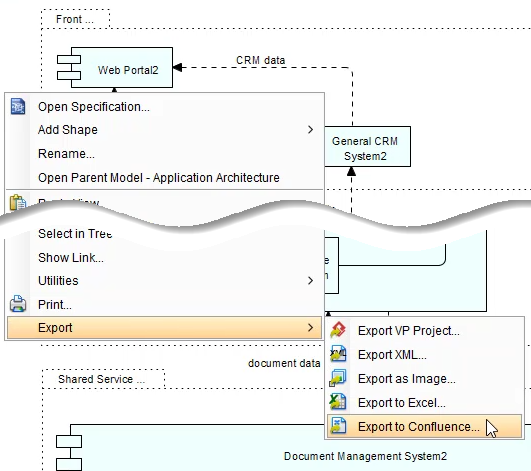Image resolution: width=531 pixels, height=471 pixels.
Task: Expand the Add Shape submenu arrow
Action: pyautogui.click(x=311, y=129)
